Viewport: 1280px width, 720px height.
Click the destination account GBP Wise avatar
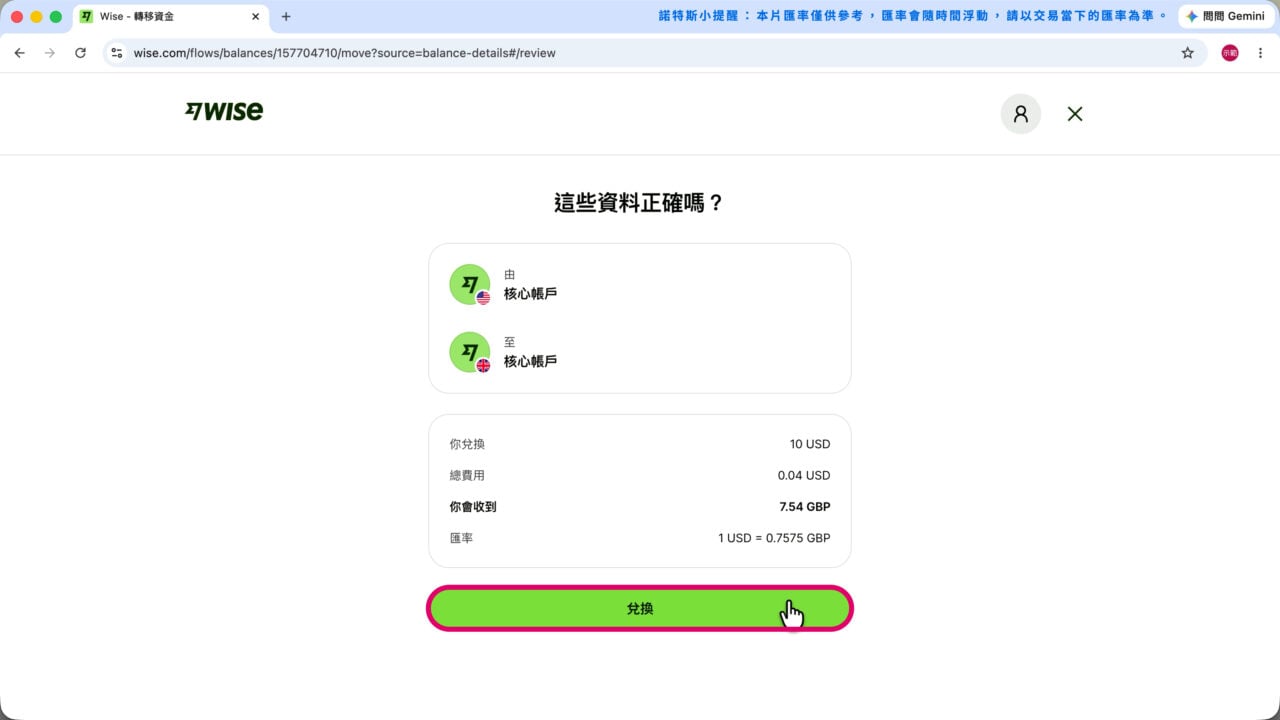click(x=470, y=353)
